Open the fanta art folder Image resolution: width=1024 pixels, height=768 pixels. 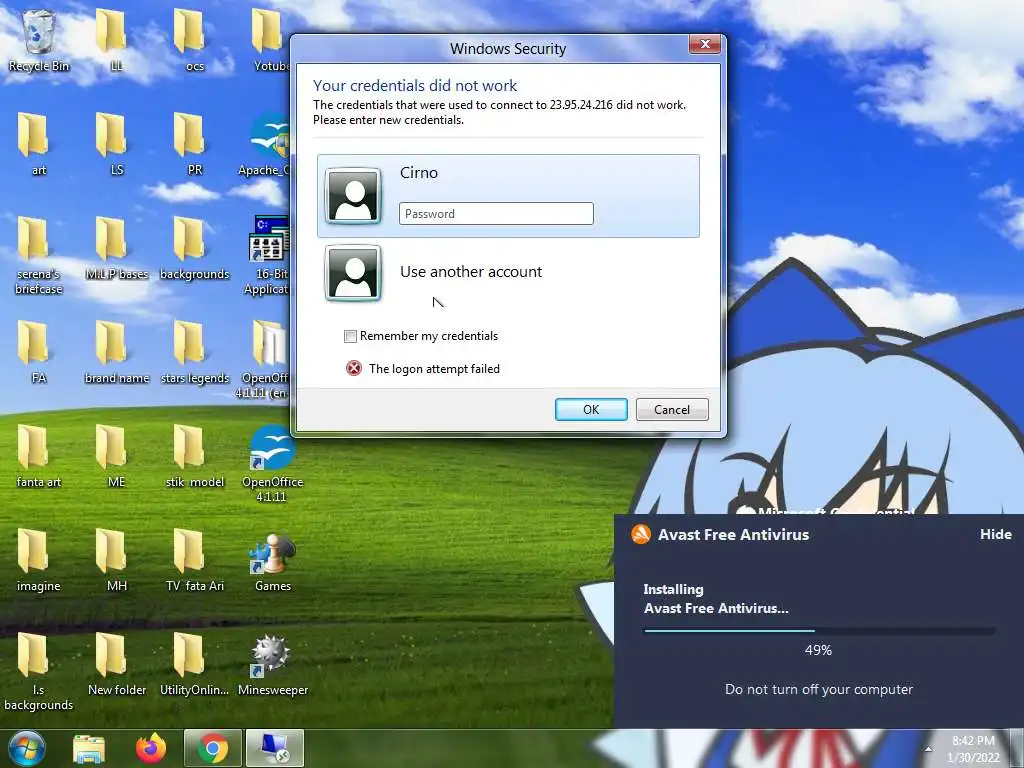39,456
